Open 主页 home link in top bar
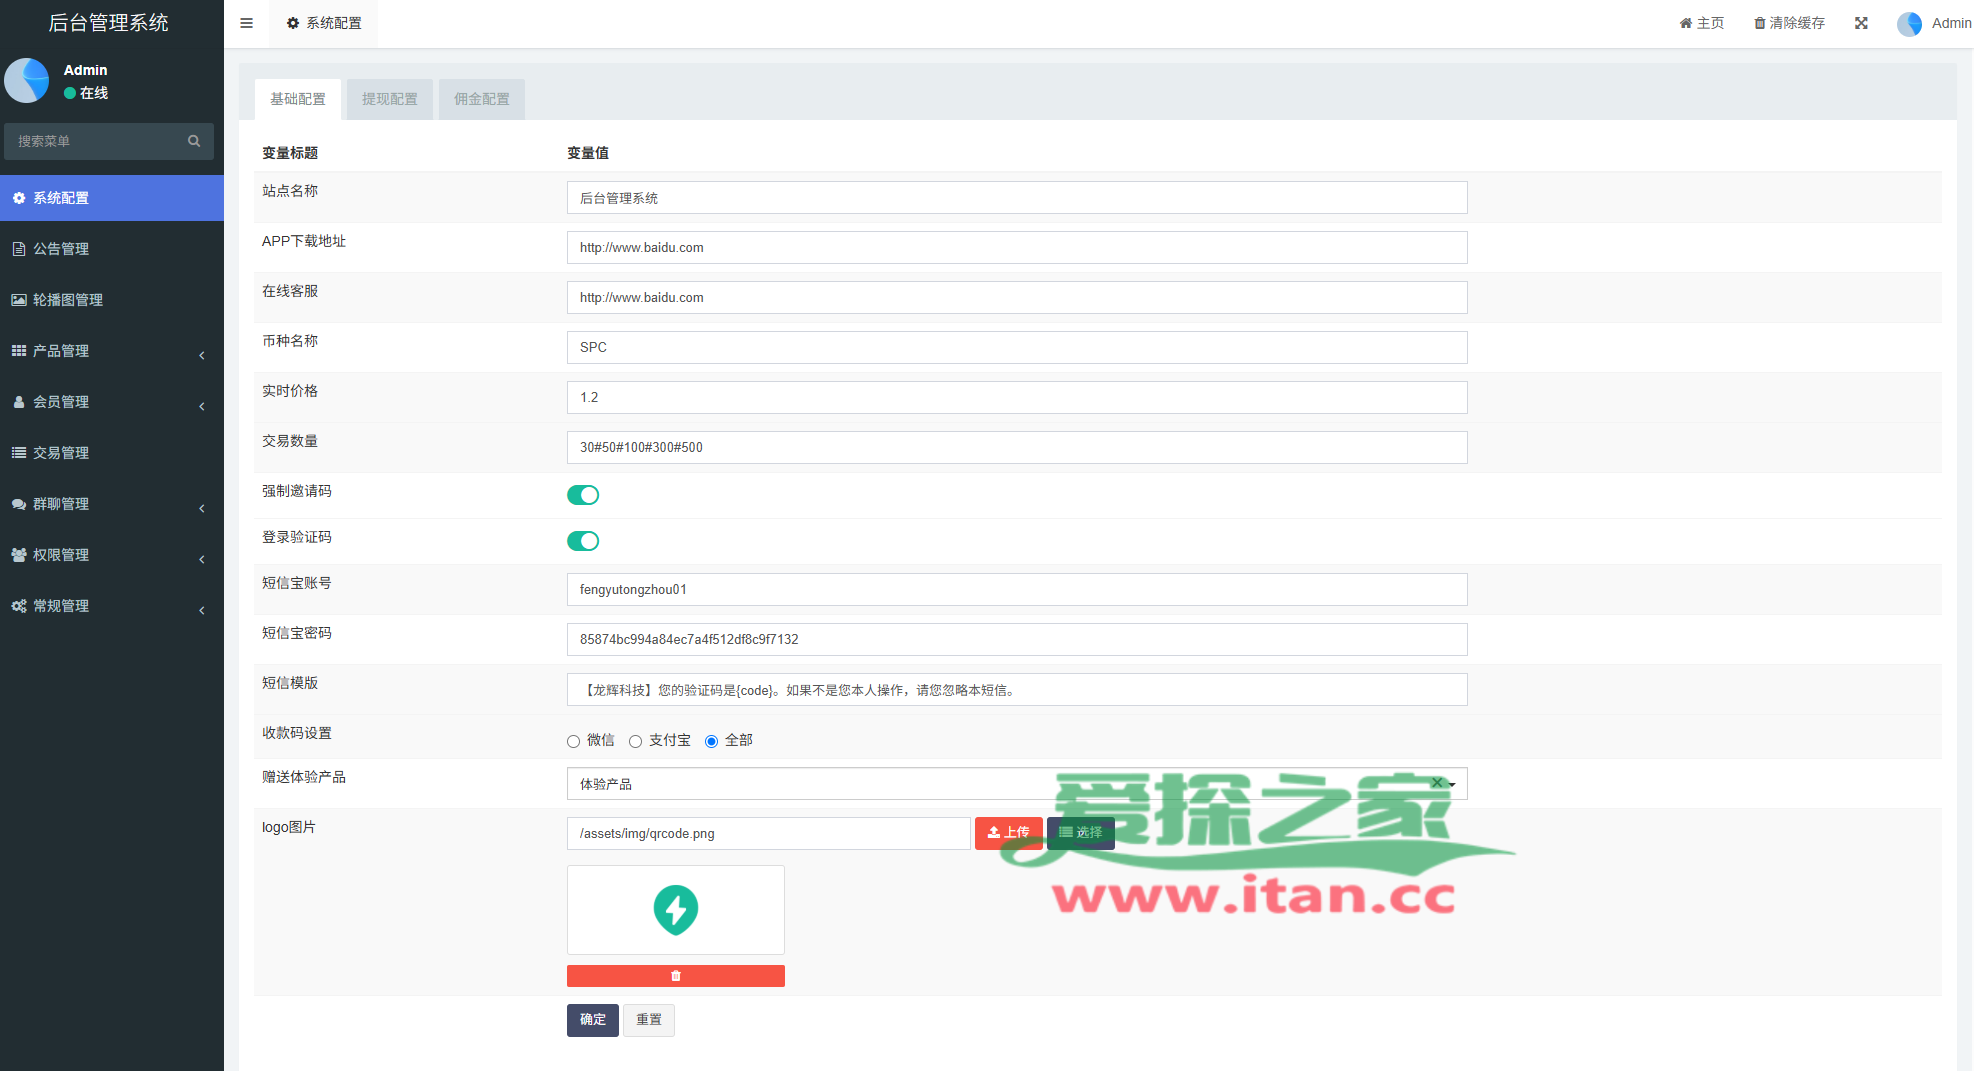 click(1702, 23)
